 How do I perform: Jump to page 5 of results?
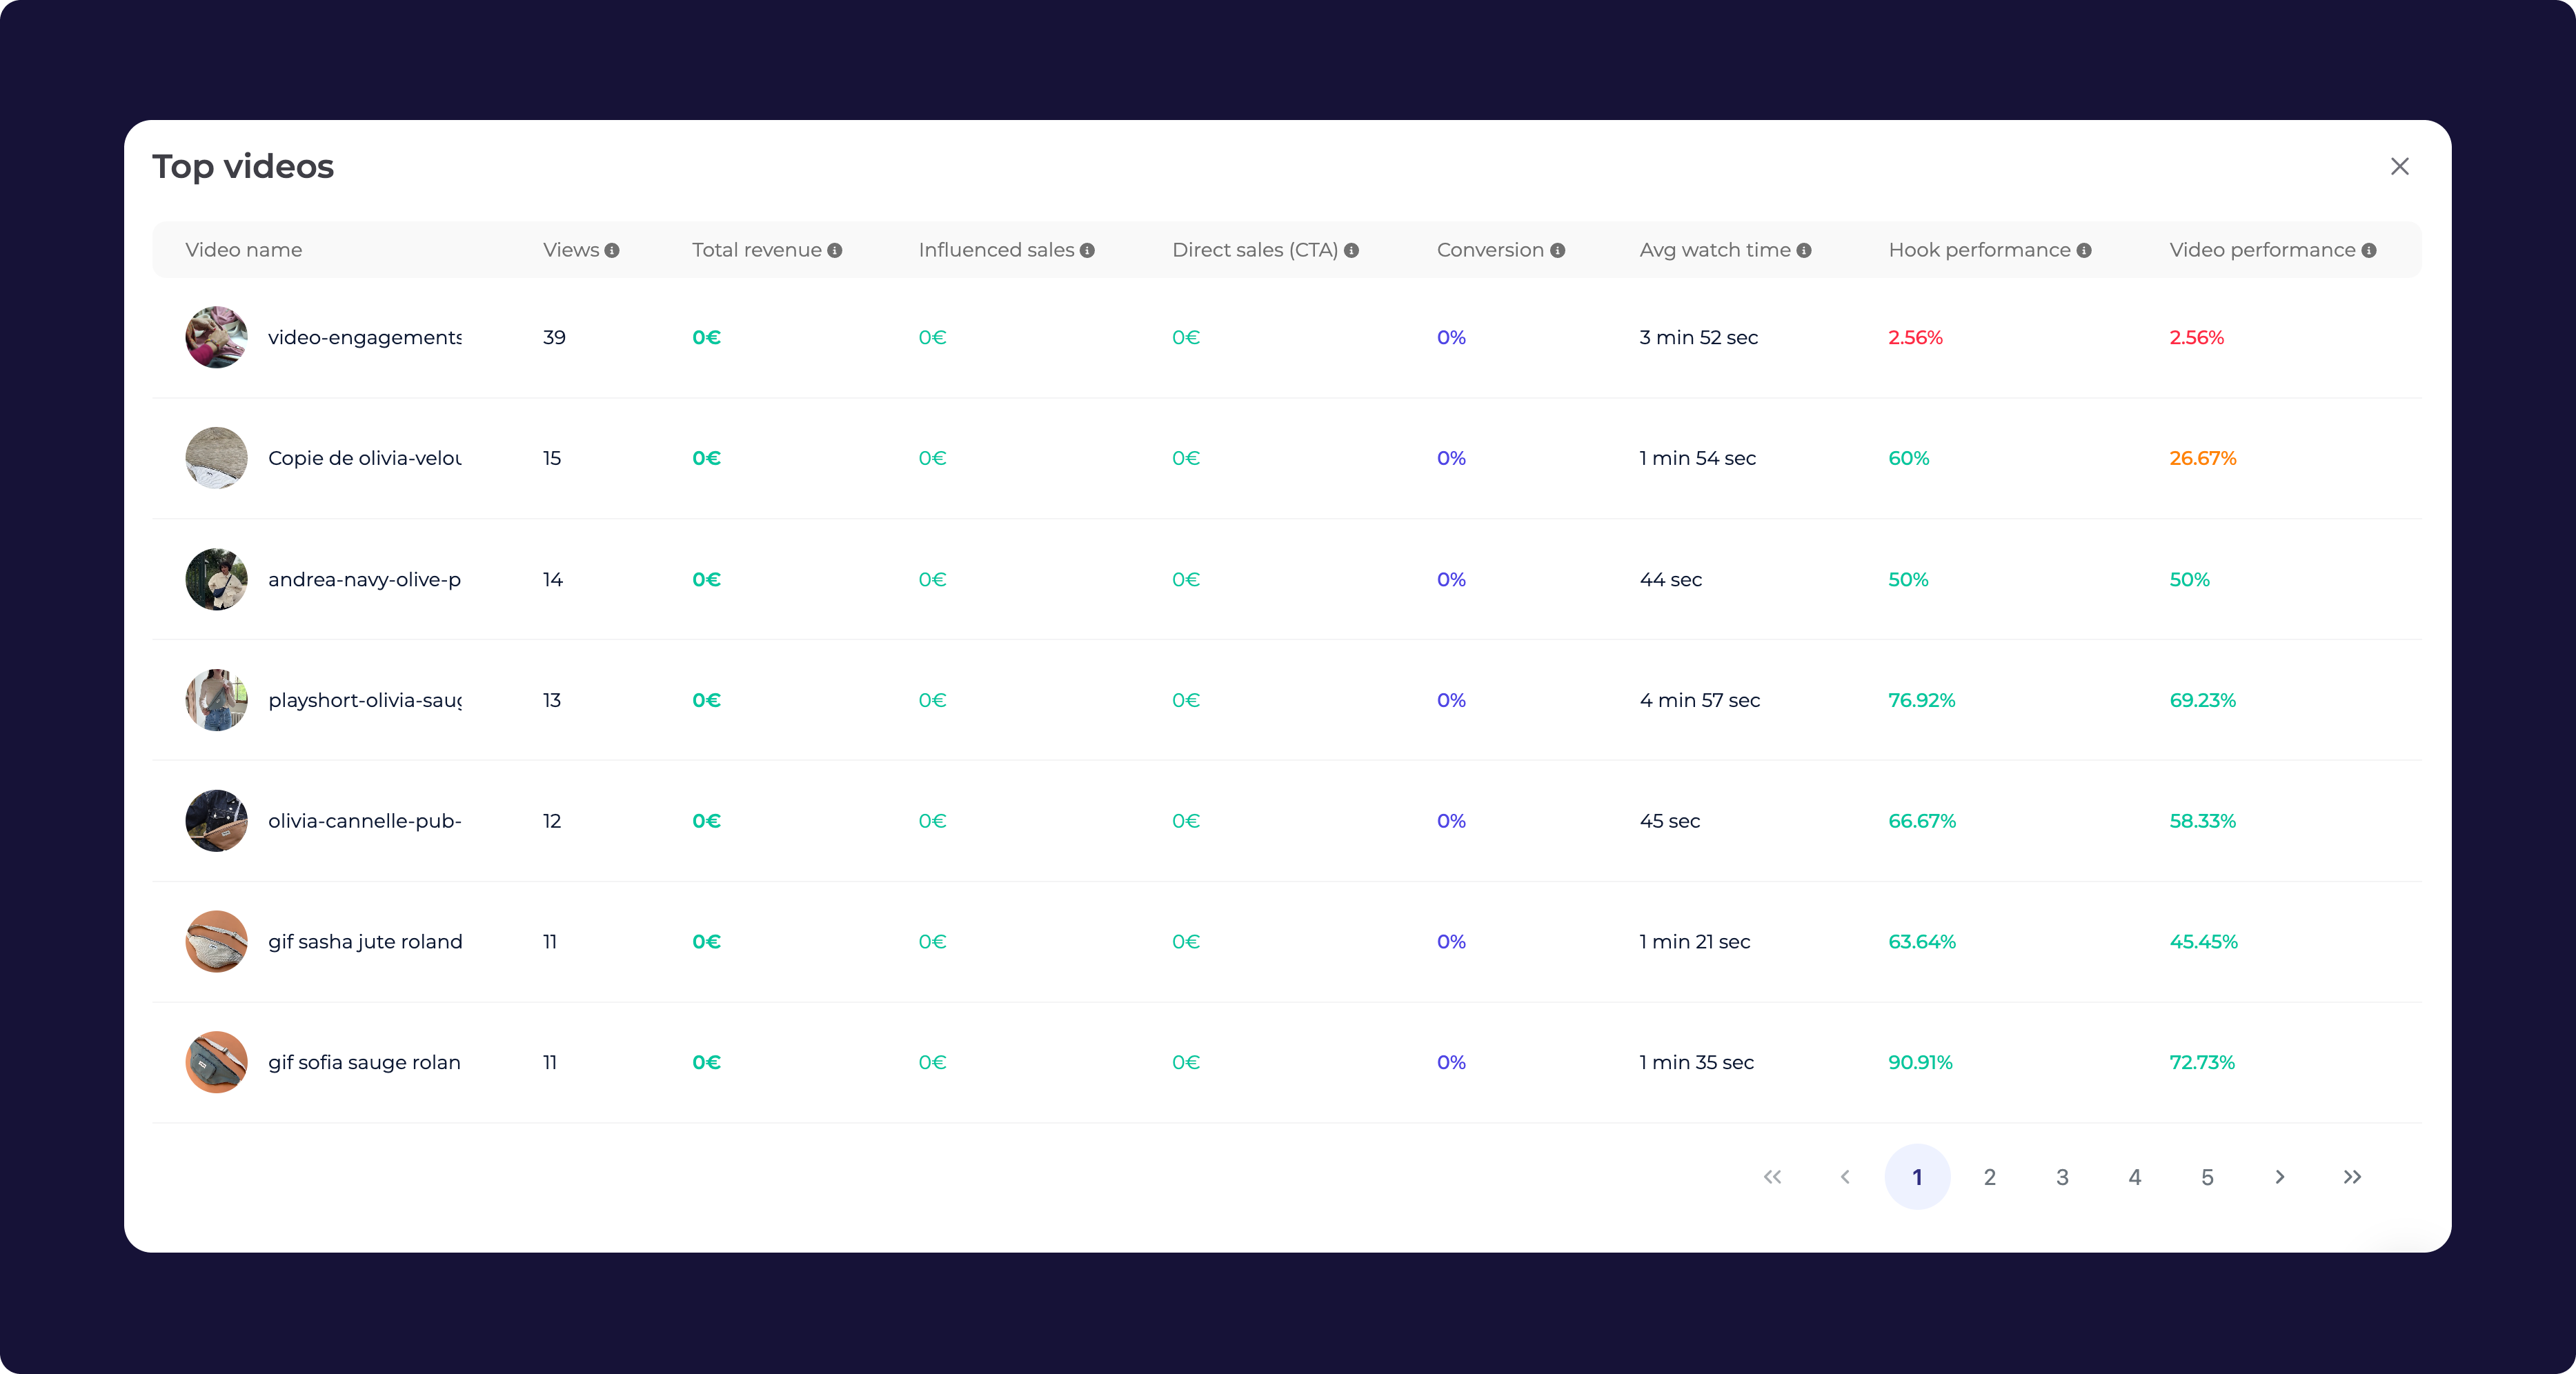pyautogui.click(x=2207, y=1177)
